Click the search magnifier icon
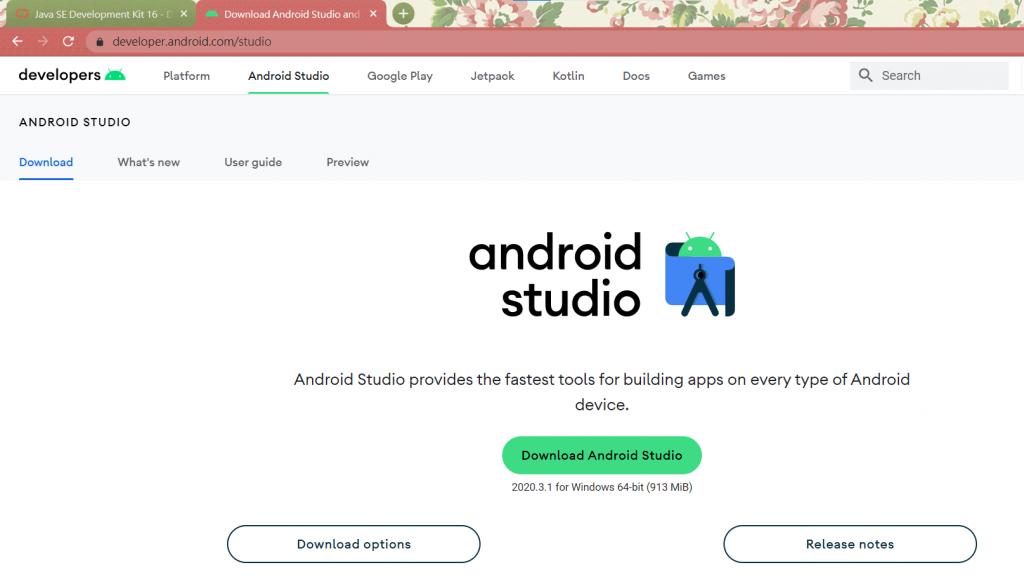 [865, 75]
